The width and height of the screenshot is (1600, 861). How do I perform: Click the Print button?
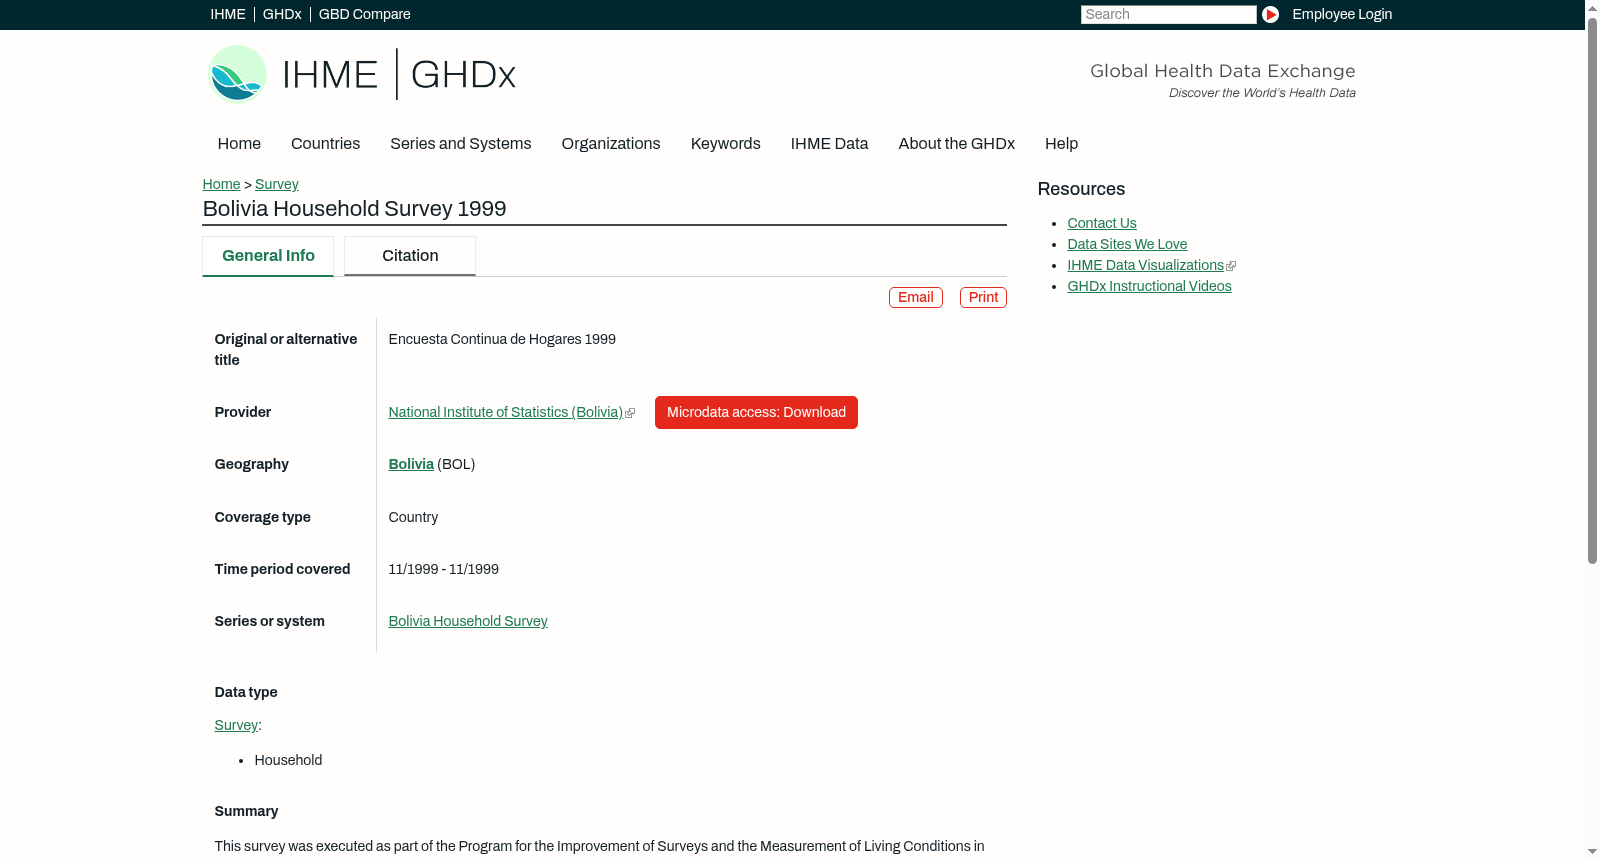tap(983, 298)
